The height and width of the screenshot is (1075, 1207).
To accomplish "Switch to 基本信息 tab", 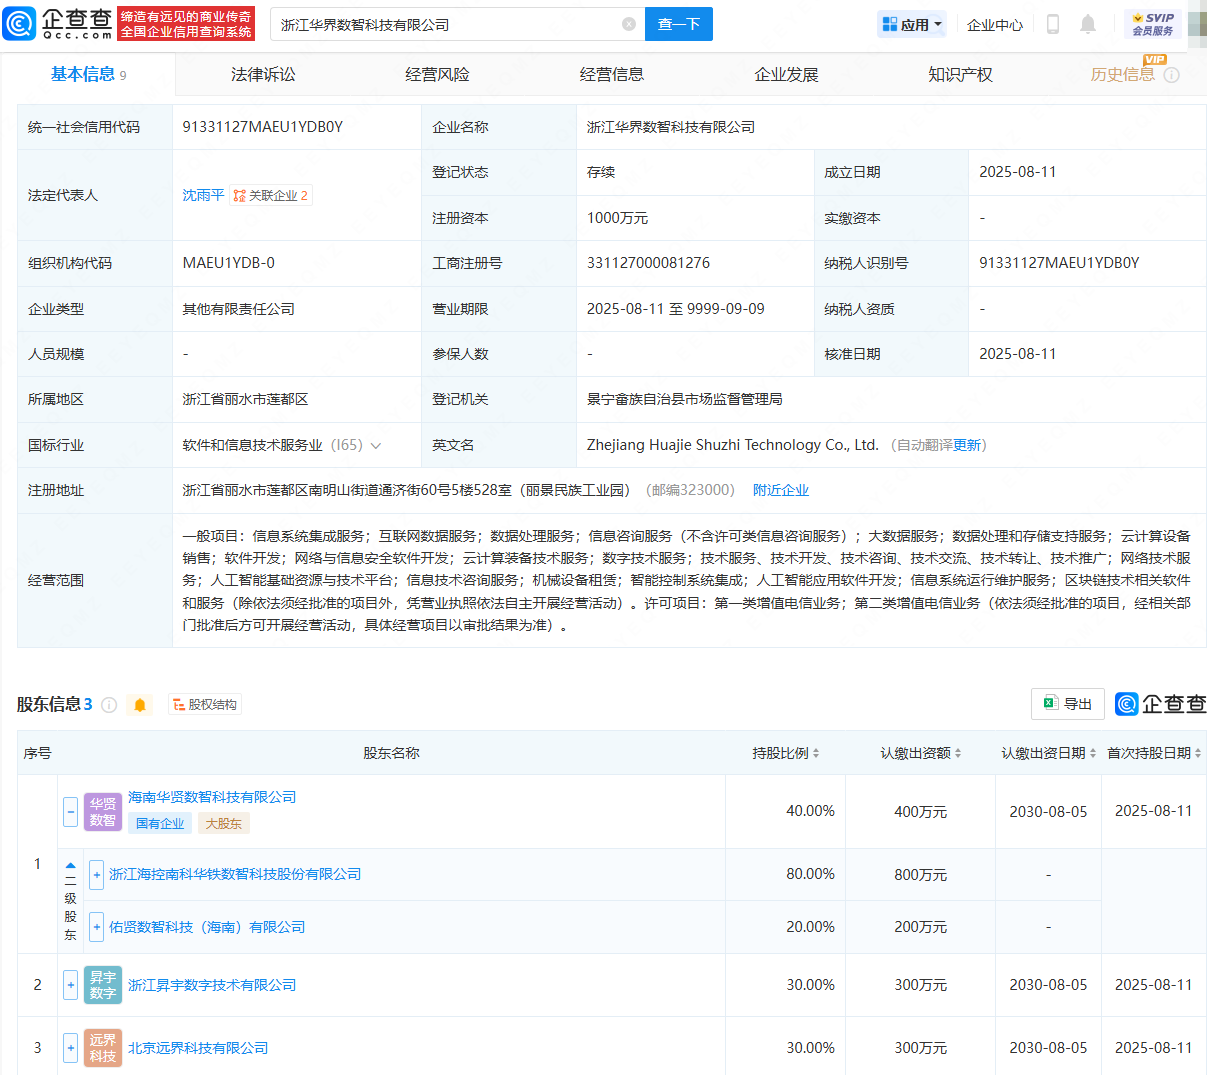I will click(x=88, y=75).
